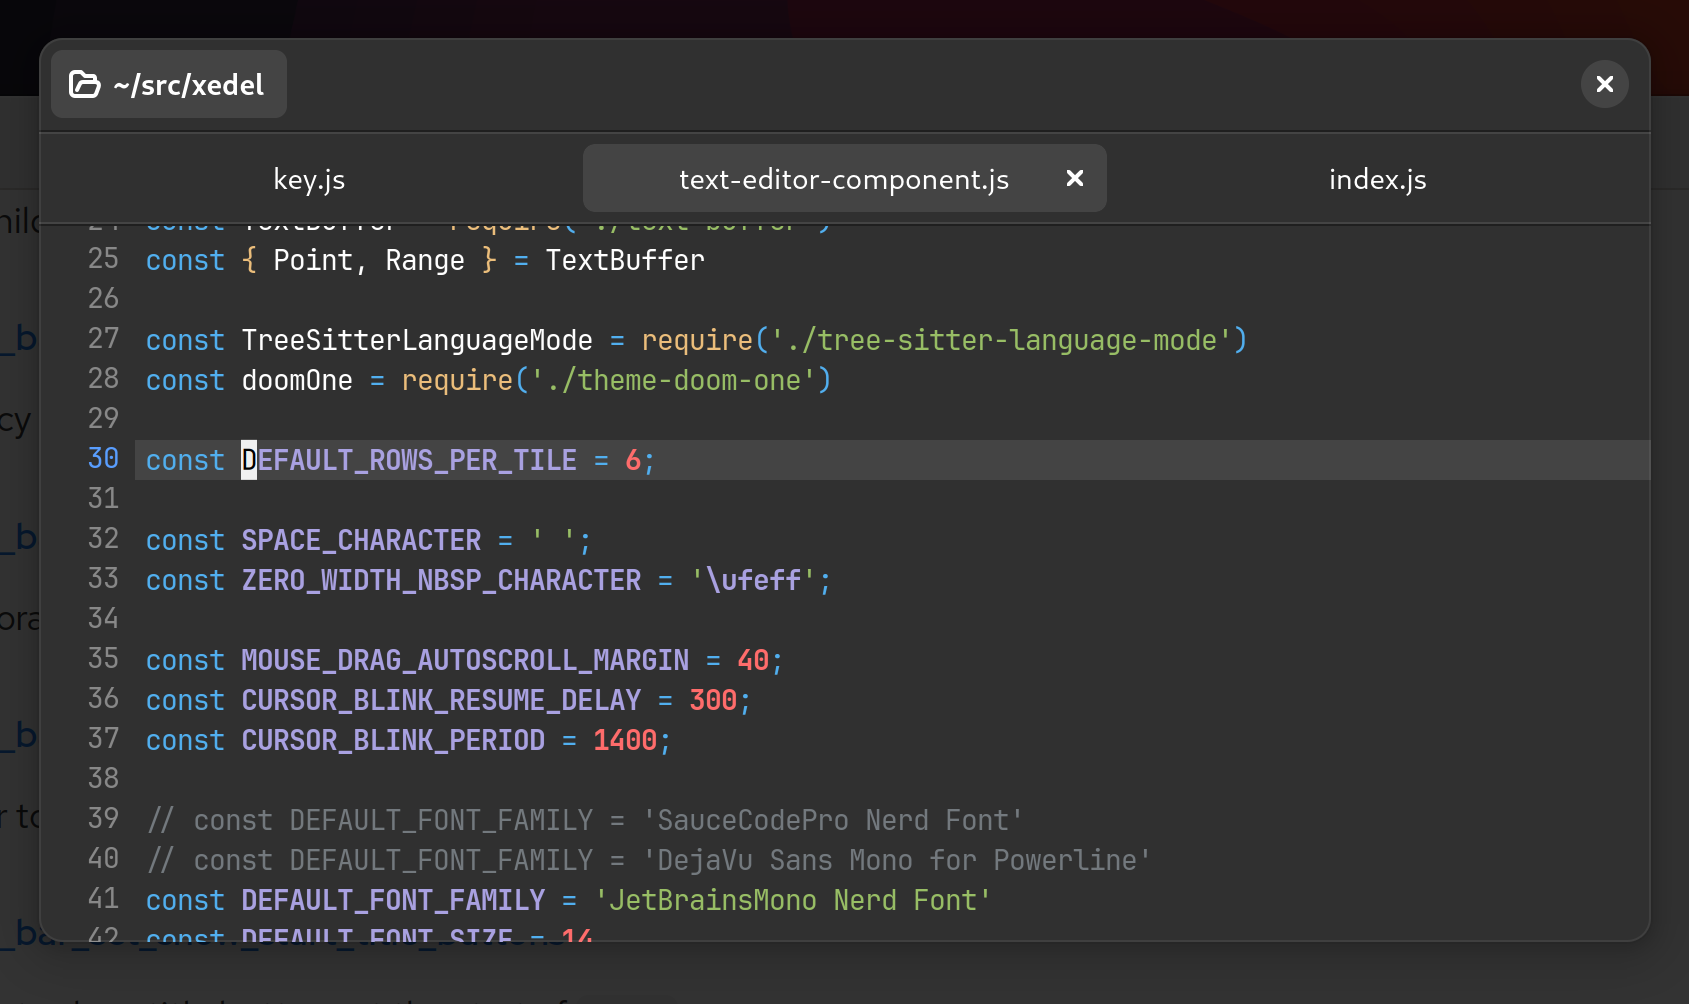Screen dimensions: 1689x1004
Task: Click Range in the line 25 destructuring
Action: click(425, 260)
